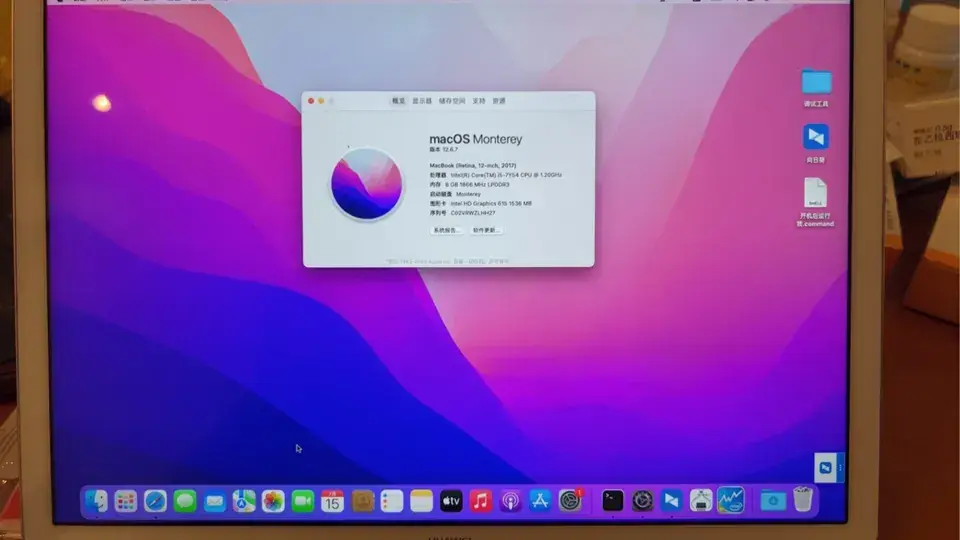
Task: Open the Messages app in dock
Action: (185, 501)
